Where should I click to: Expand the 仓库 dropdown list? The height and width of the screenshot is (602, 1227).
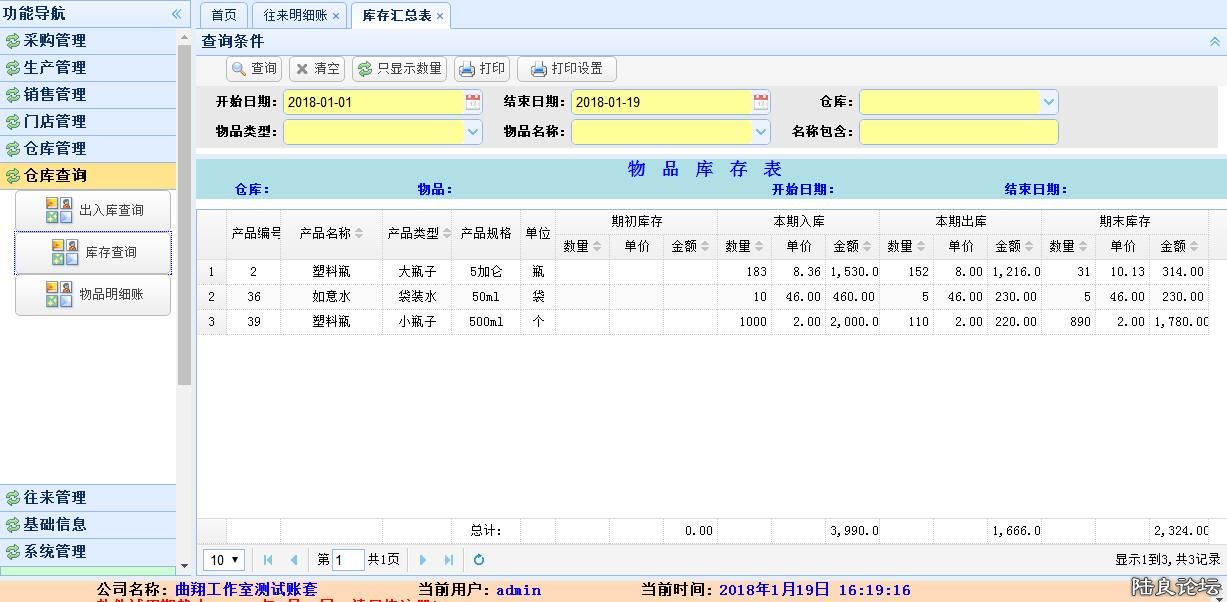[1048, 102]
